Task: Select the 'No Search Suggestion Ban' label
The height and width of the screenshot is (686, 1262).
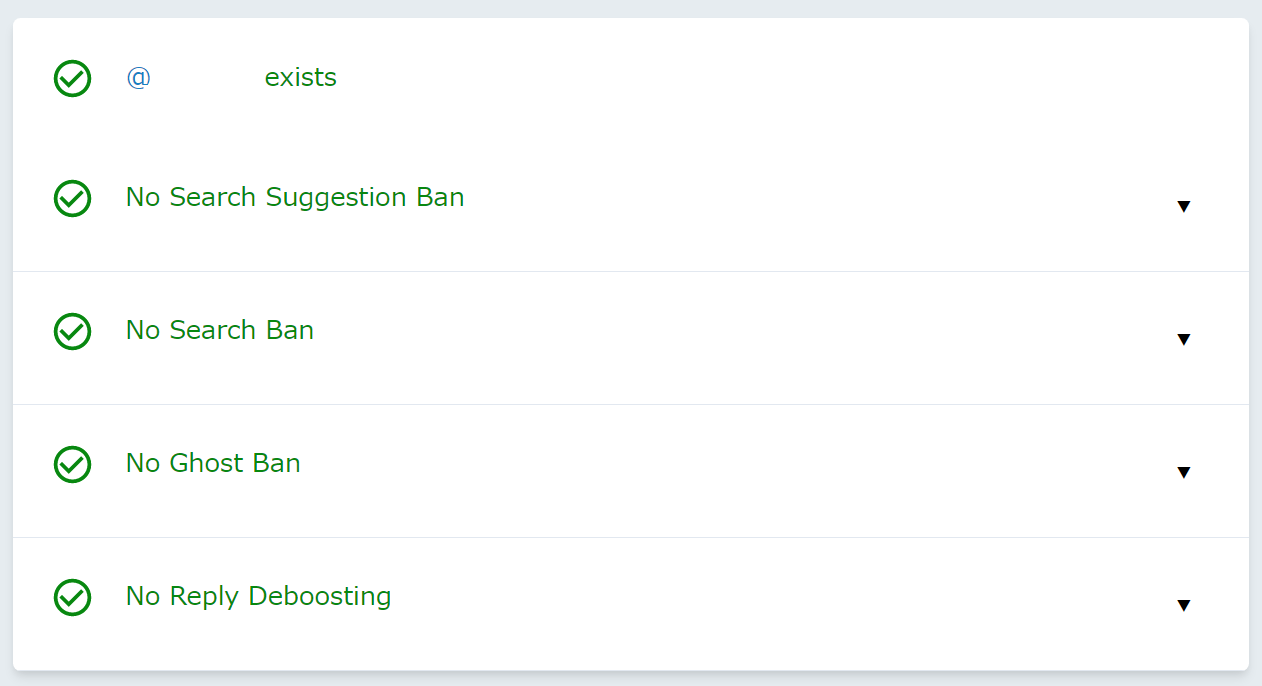Action: coord(295,198)
